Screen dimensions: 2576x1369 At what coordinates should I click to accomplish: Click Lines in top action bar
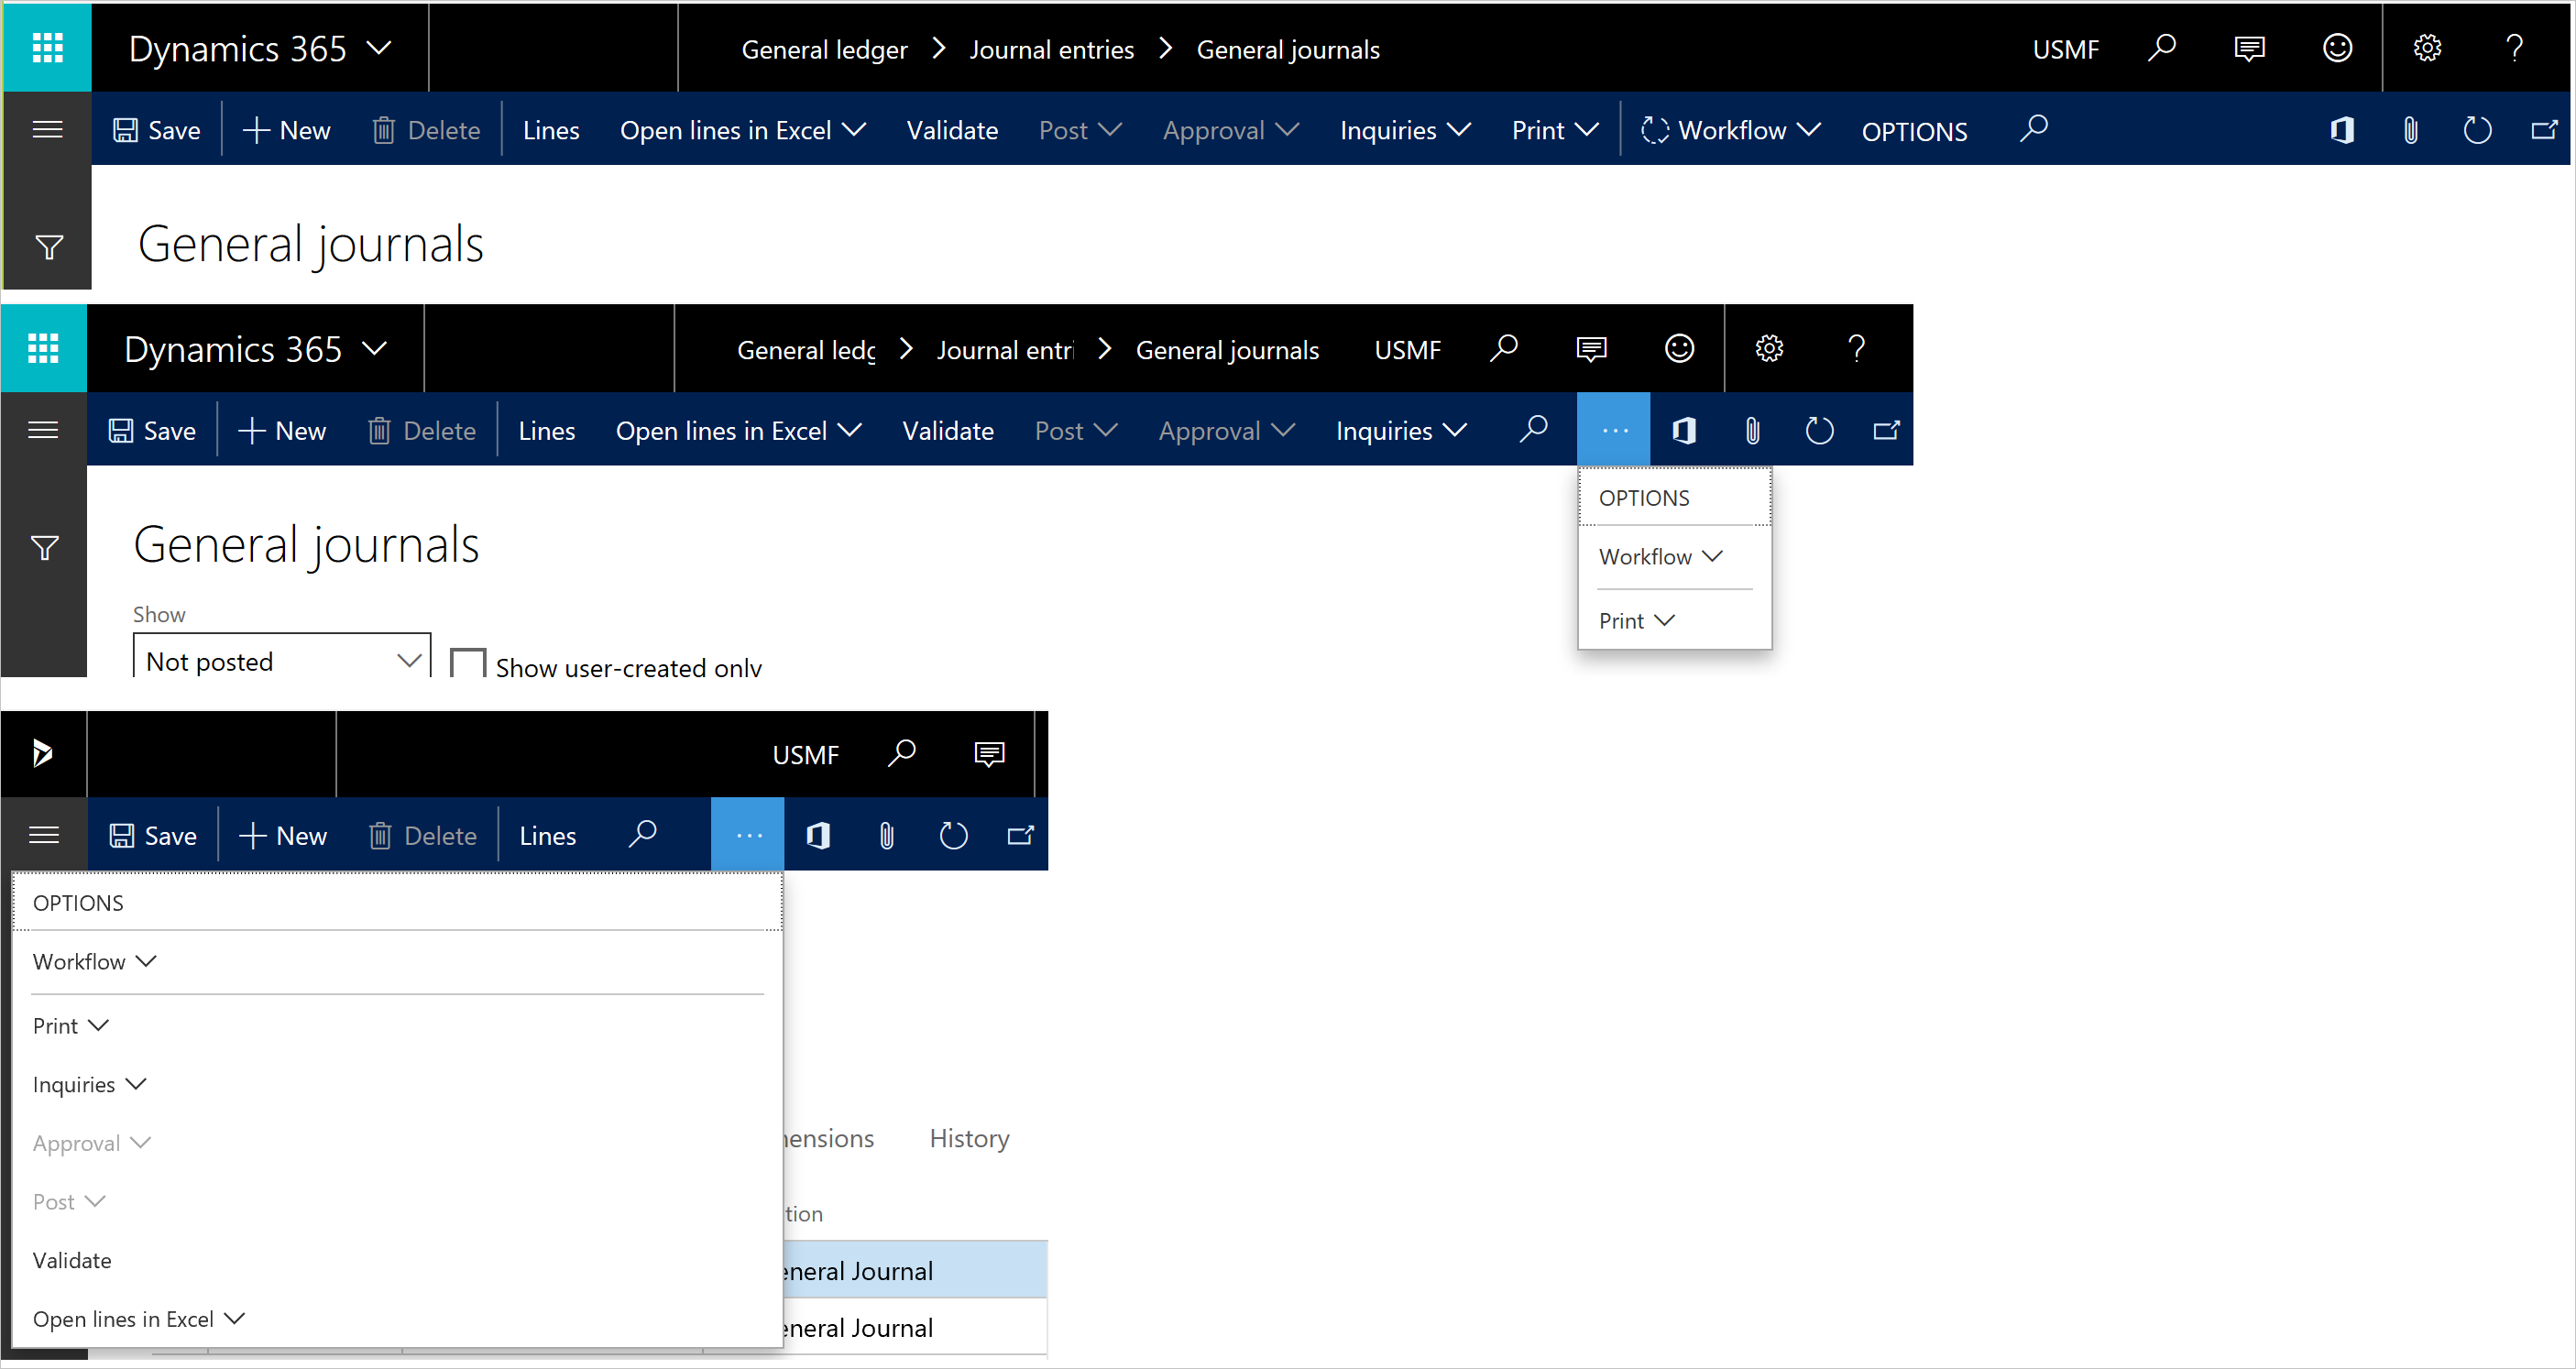click(x=551, y=130)
